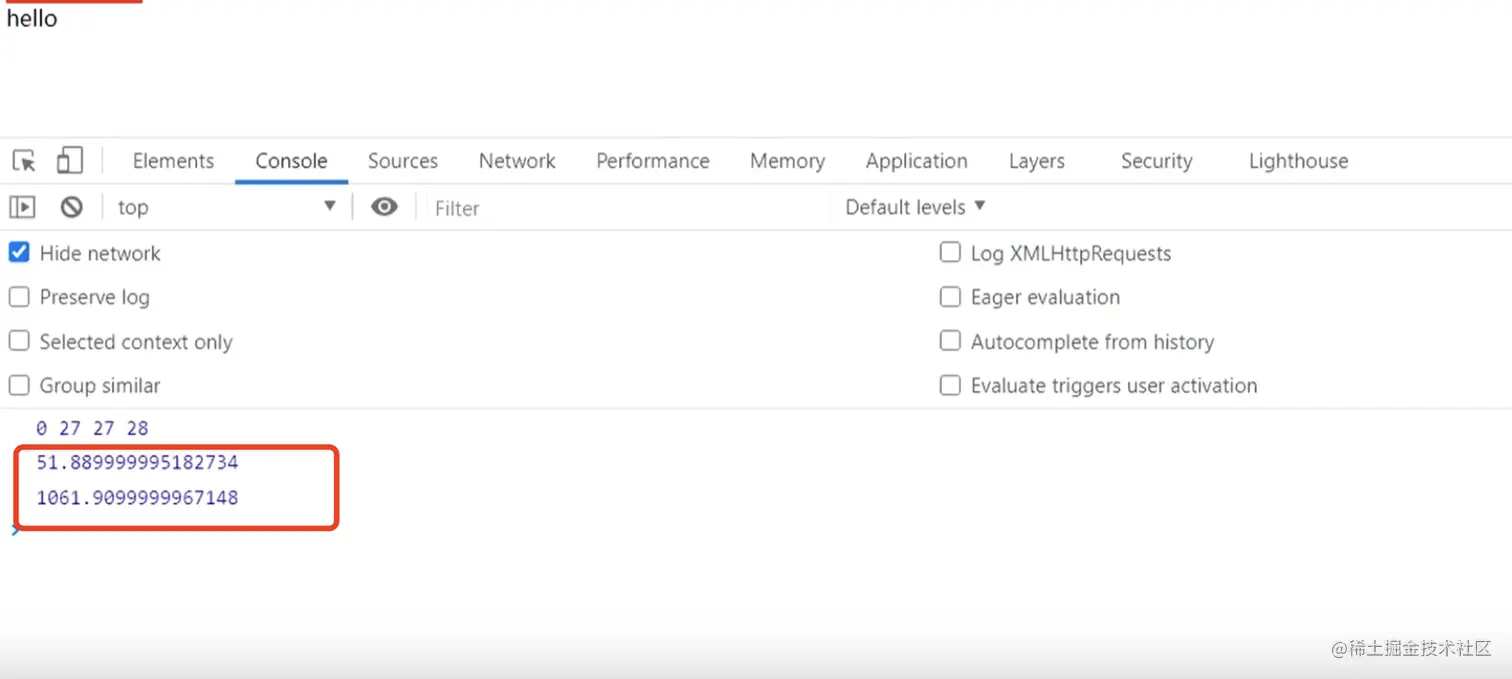Open the Elements tab
1512x679 pixels.
tap(173, 161)
